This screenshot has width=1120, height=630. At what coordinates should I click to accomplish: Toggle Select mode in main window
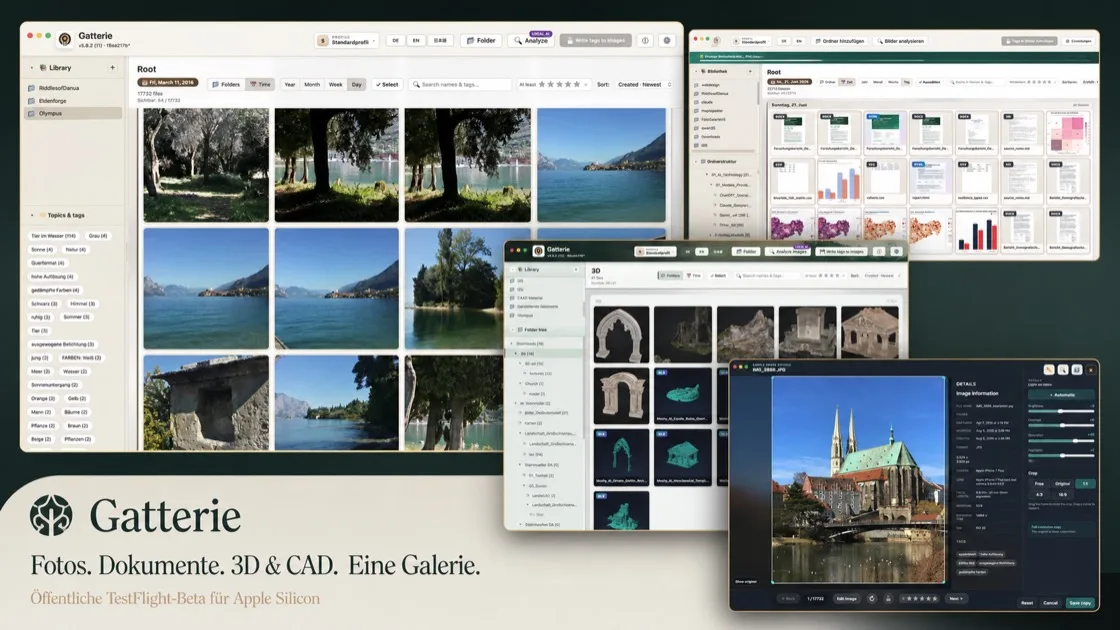[388, 84]
